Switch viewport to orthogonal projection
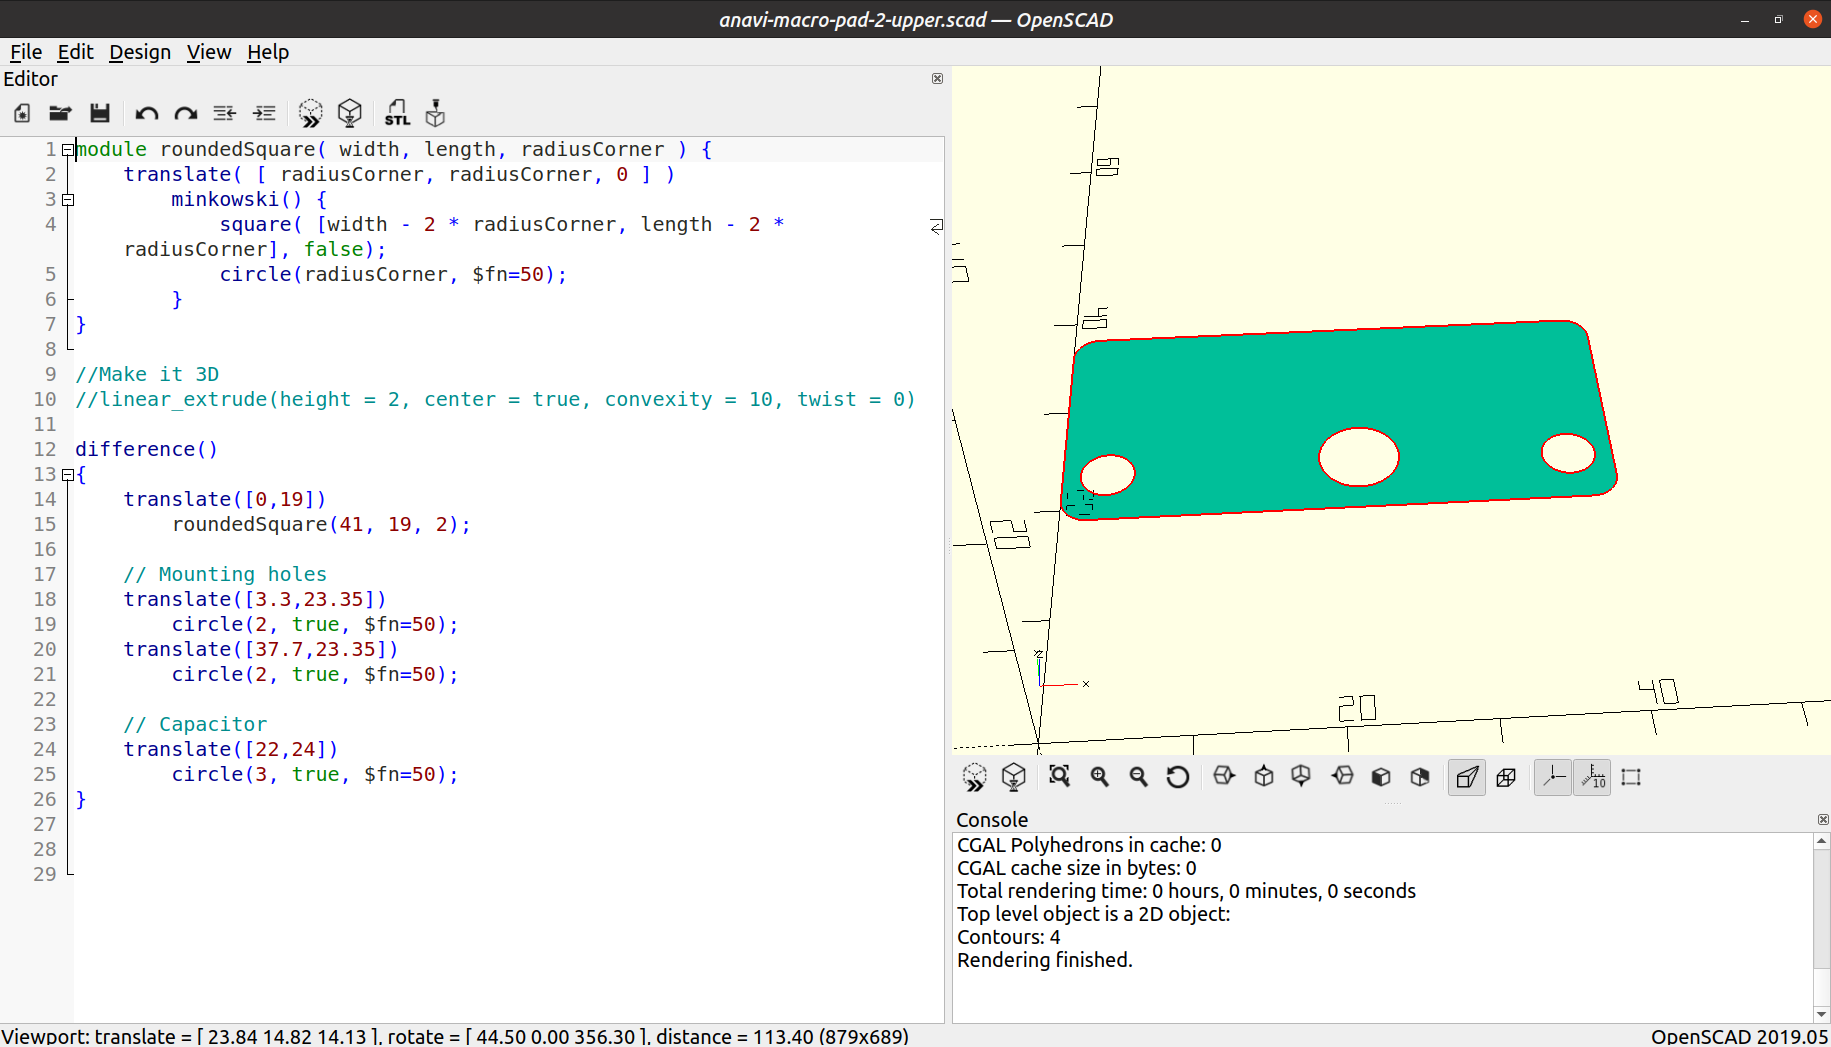This screenshot has width=1831, height=1047. click(1506, 777)
